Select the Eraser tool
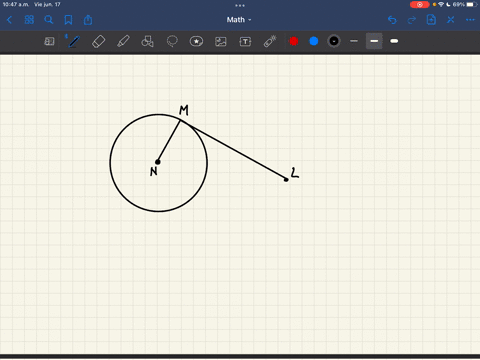This screenshot has height=360, width=480. [98, 41]
